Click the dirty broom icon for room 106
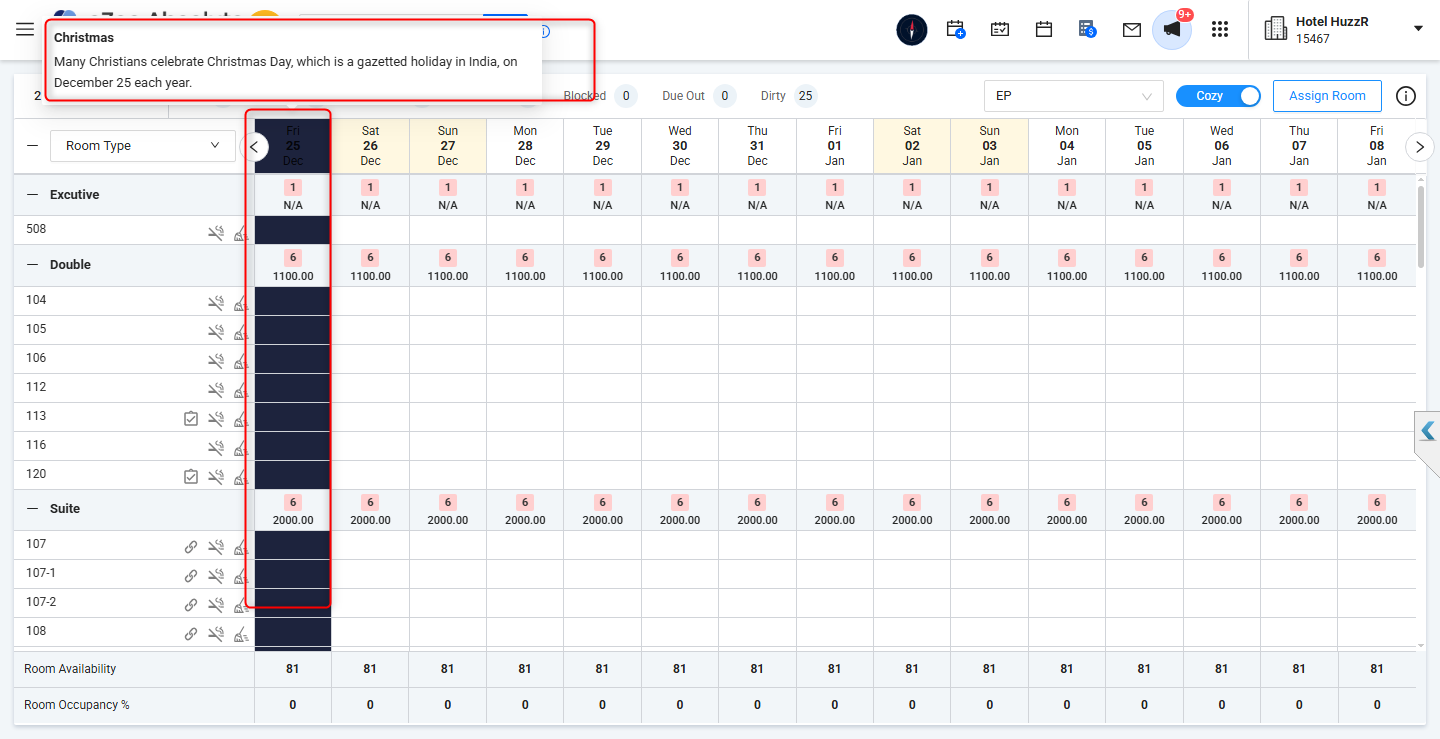 click(241, 361)
